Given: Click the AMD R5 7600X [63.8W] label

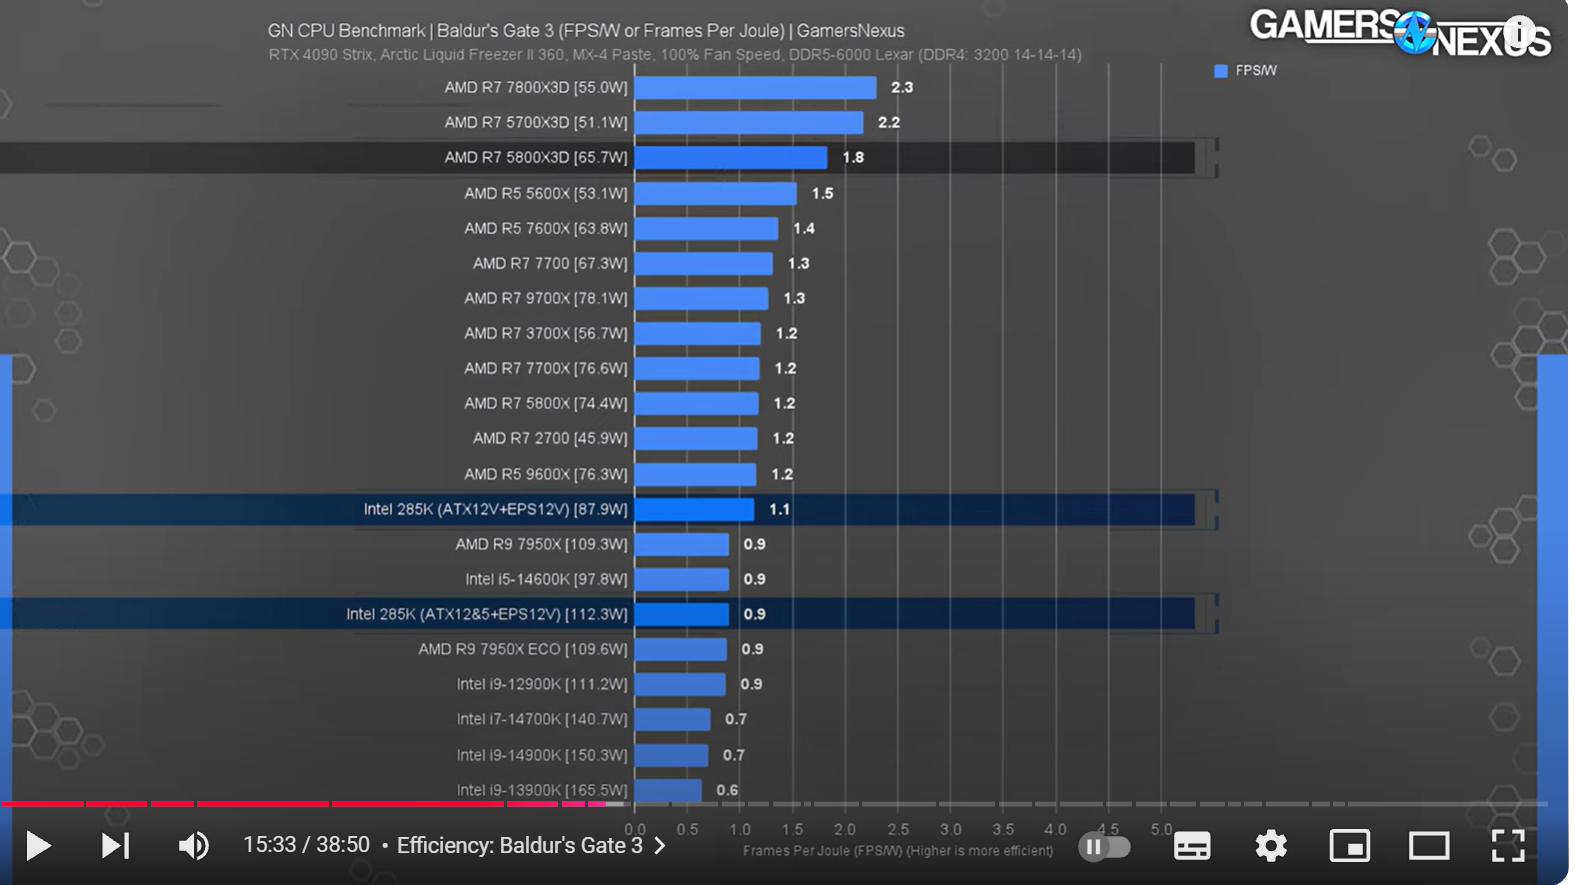Looking at the screenshot, I should pyautogui.click(x=546, y=228).
